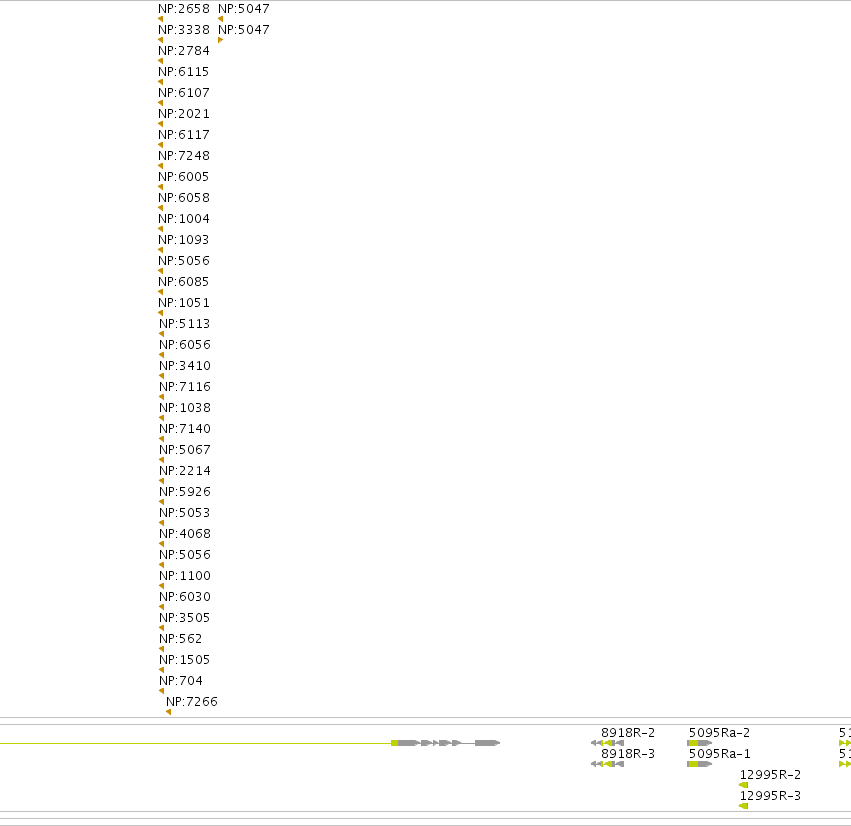Select the NP:1051 feature label

[x=183, y=303]
